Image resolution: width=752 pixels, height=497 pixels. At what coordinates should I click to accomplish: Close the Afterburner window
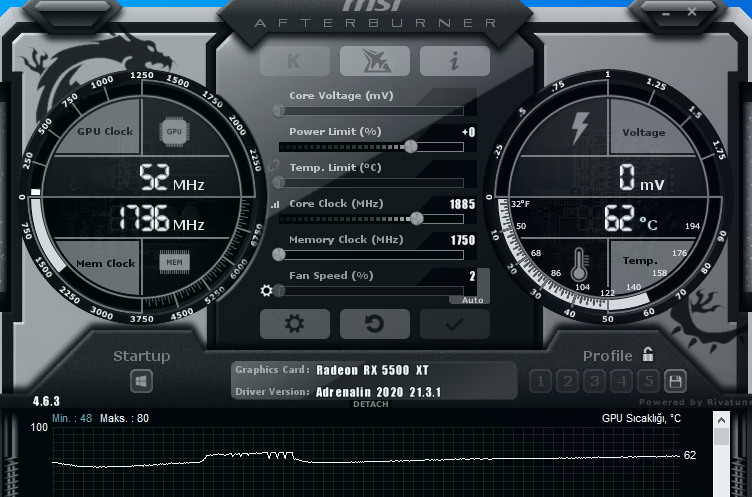pos(692,12)
